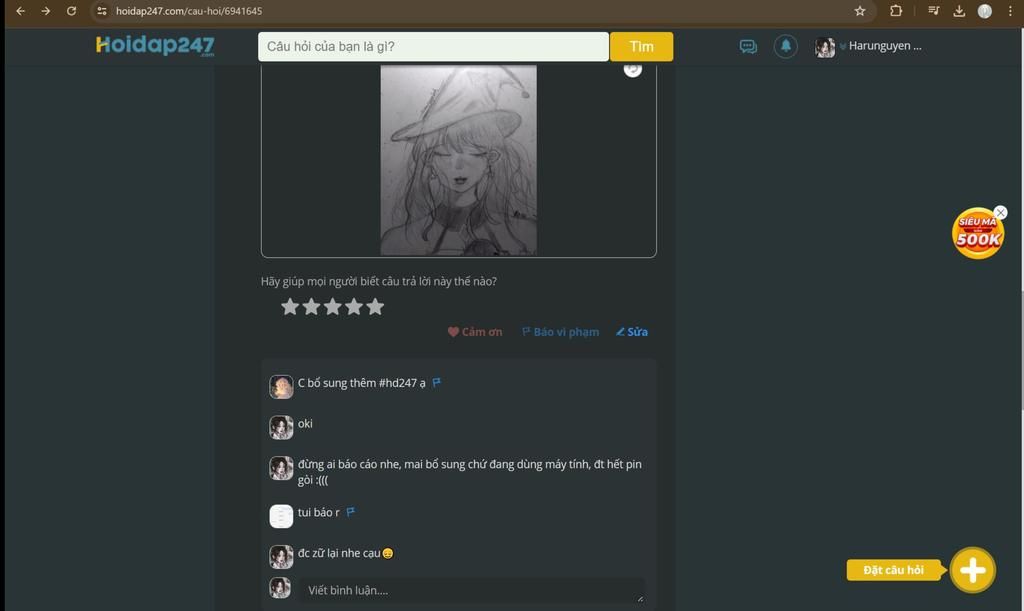
Task: Click the text 'oki' comment
Action: [305, 424]
